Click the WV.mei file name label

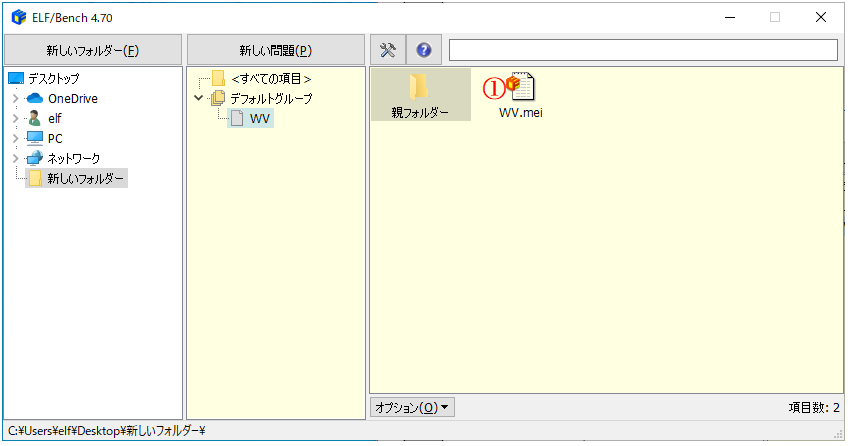point(521,112)
